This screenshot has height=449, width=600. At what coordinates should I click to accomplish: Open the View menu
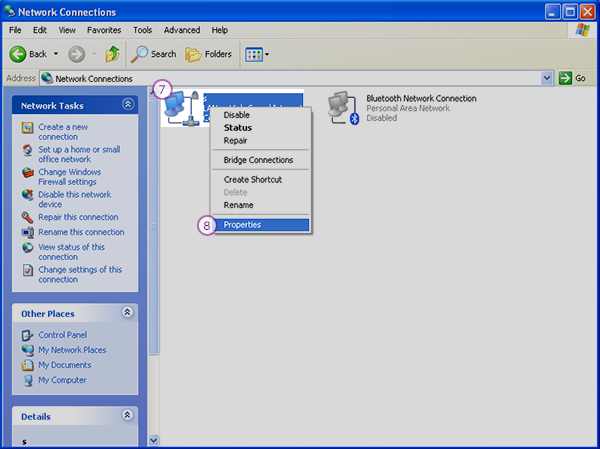pyautogui.click(x=67, y=30)
